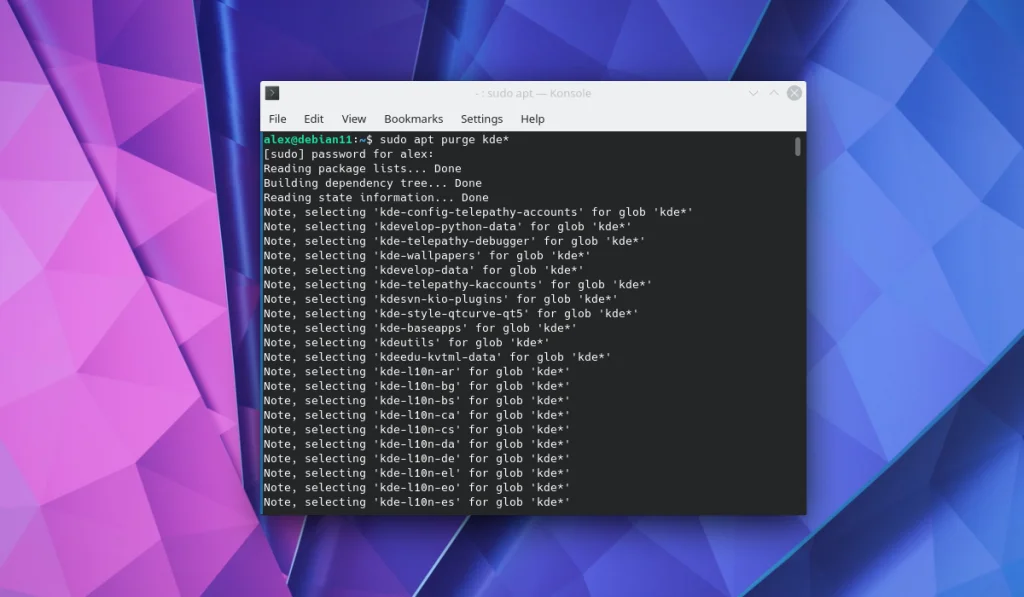Viewport: 1024px width, 597px height.
Task: Open the Edit menu
Action: coord(313,118)
